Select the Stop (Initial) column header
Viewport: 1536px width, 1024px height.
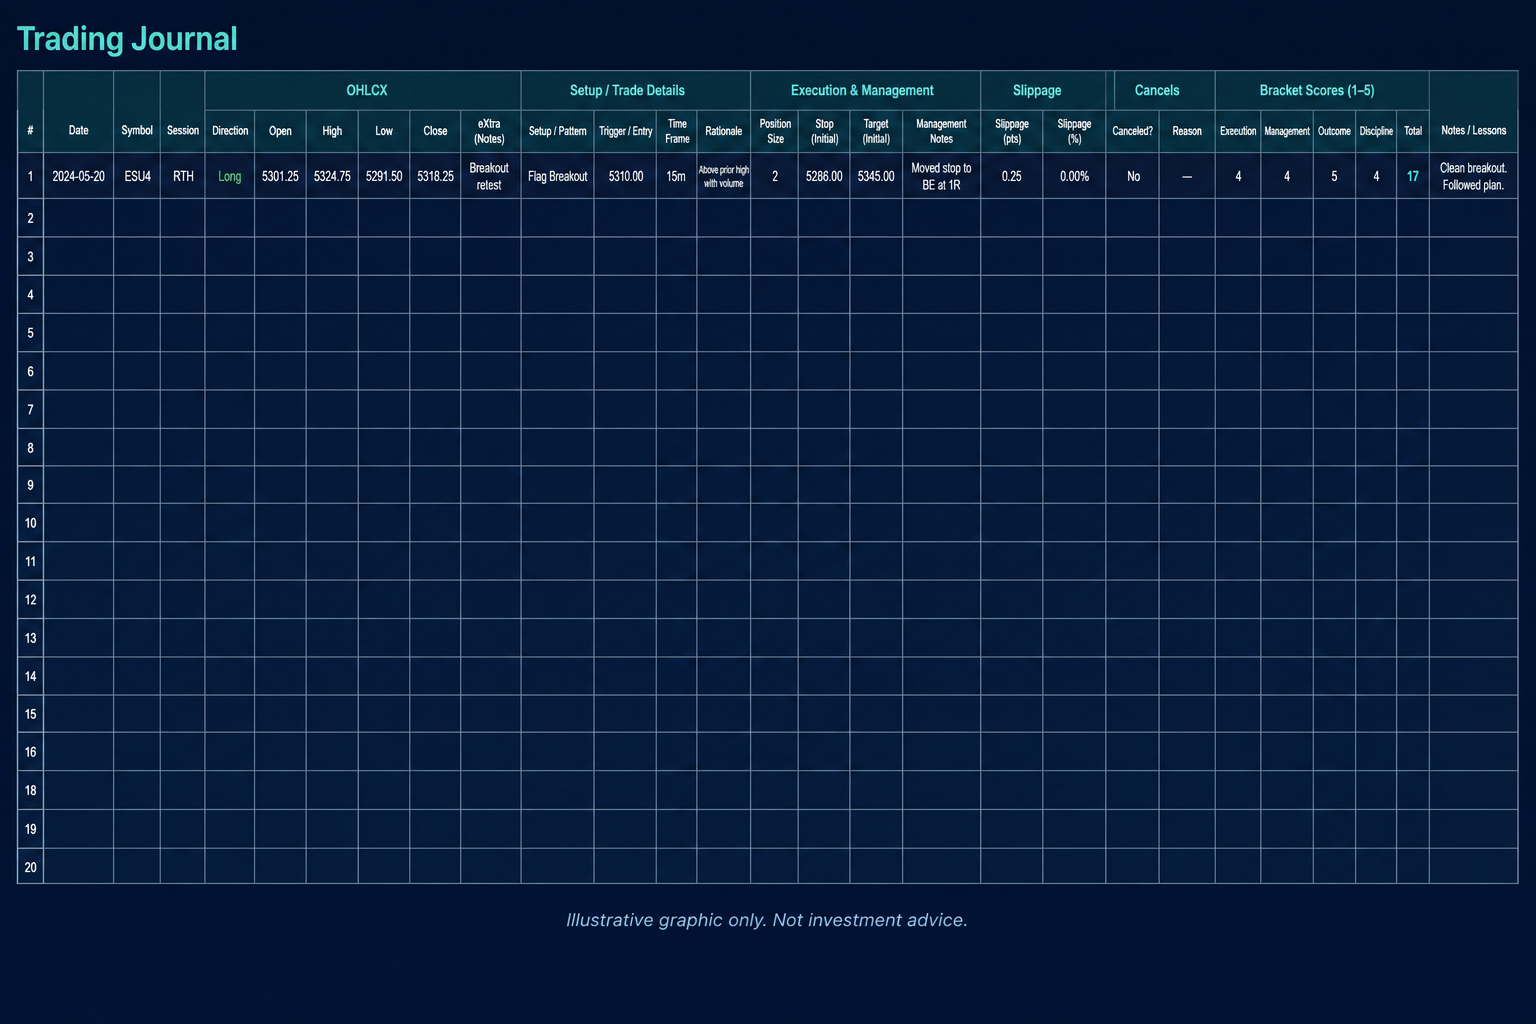coord(824,132)
